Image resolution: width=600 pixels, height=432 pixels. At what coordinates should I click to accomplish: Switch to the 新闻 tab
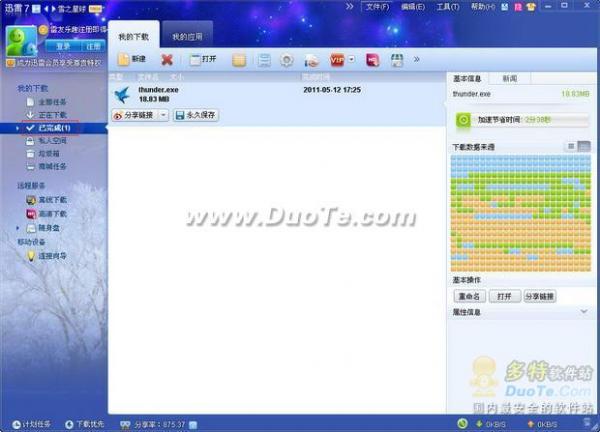pyautogui.click(x=510, y=79)
